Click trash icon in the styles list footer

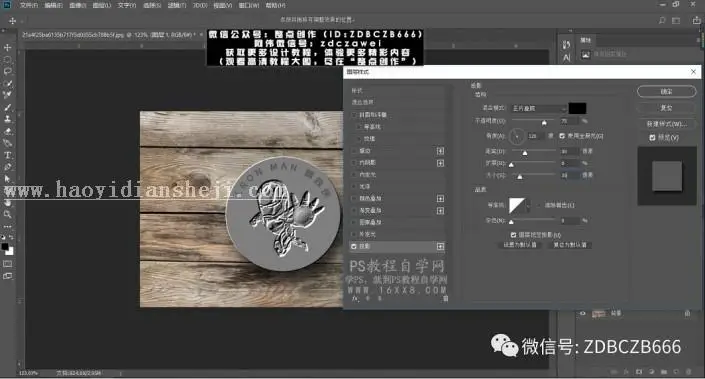click(x=446, y=299)
